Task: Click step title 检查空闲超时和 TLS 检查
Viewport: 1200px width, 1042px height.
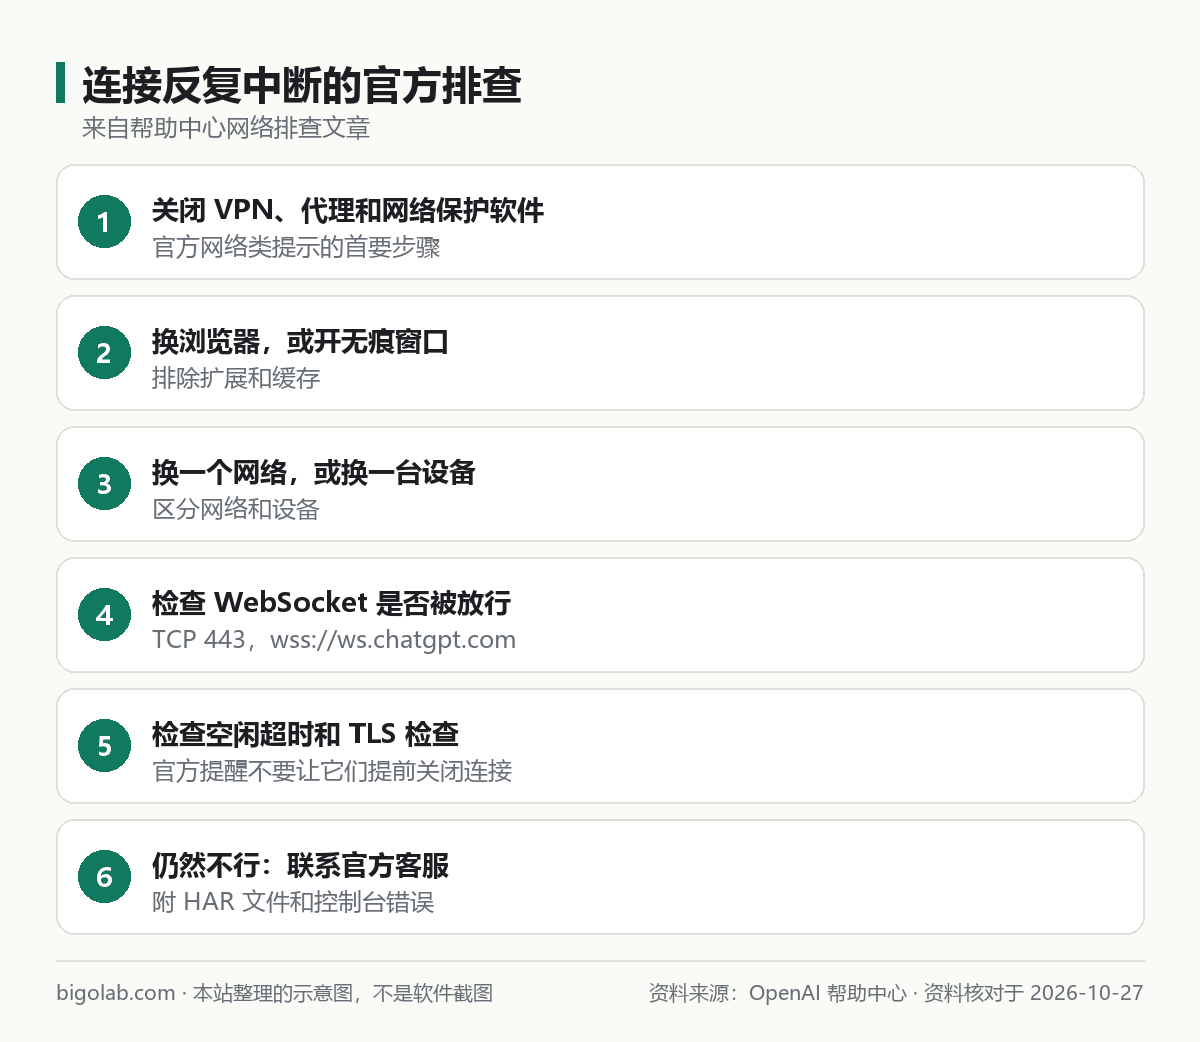Action: pyautogui.click(x=305, y=734)
